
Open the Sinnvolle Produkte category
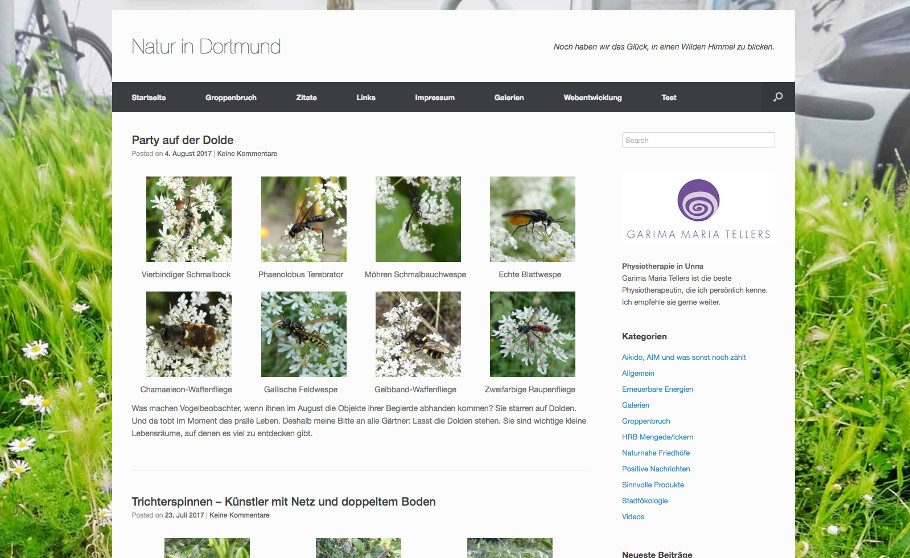(x=653, y=484)
